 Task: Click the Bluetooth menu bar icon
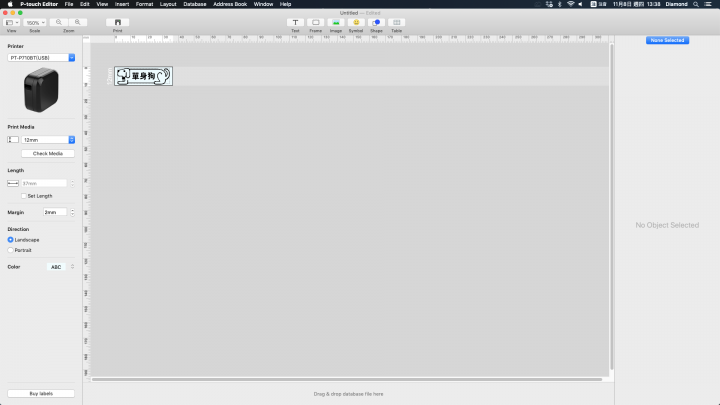[559, 4]
